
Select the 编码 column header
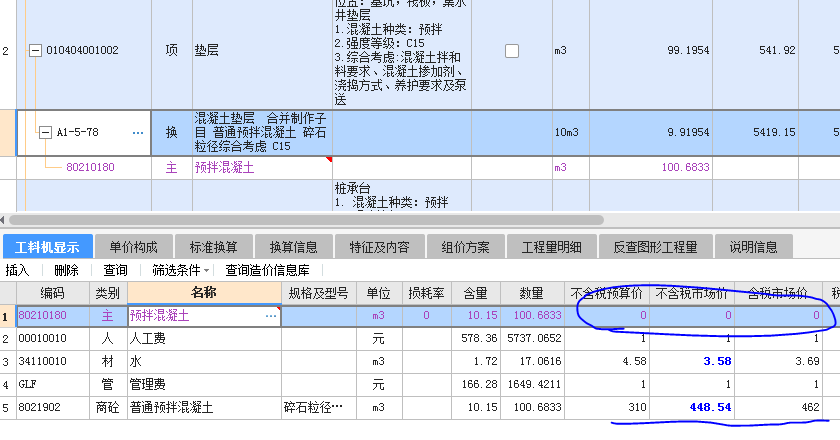point(52,293)
